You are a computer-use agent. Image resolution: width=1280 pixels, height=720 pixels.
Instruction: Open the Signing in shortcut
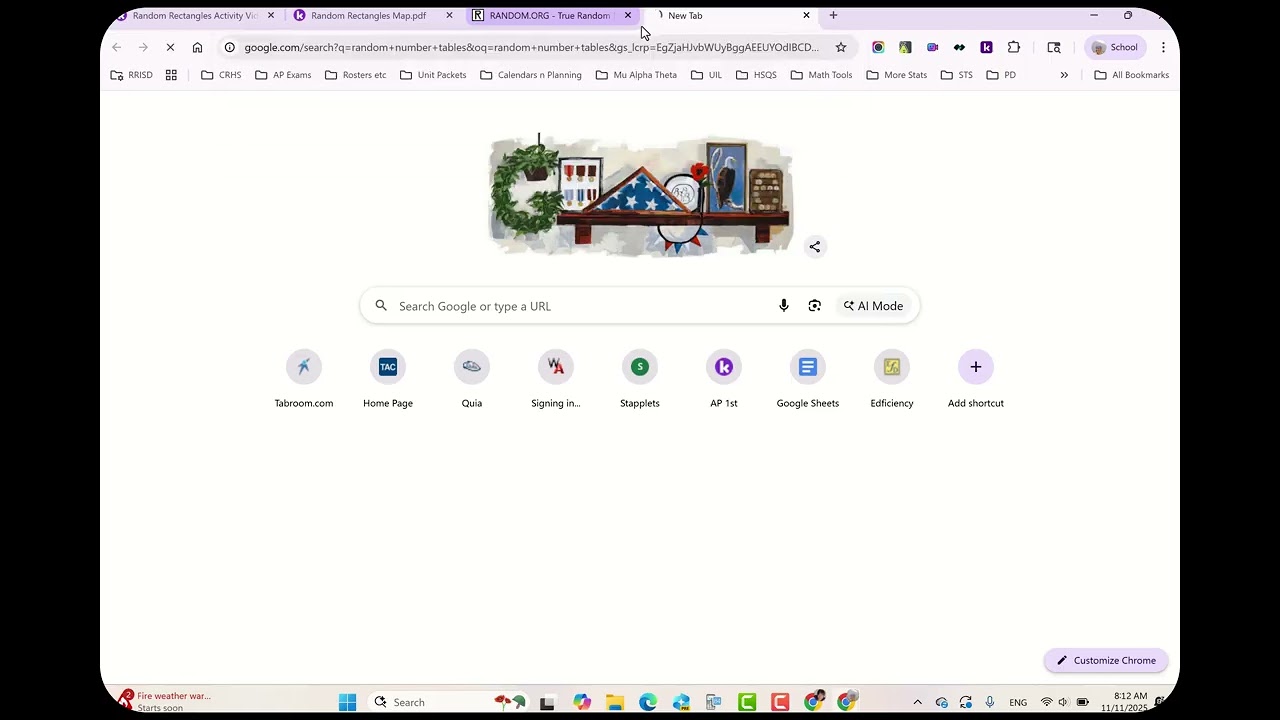[556, 380]
